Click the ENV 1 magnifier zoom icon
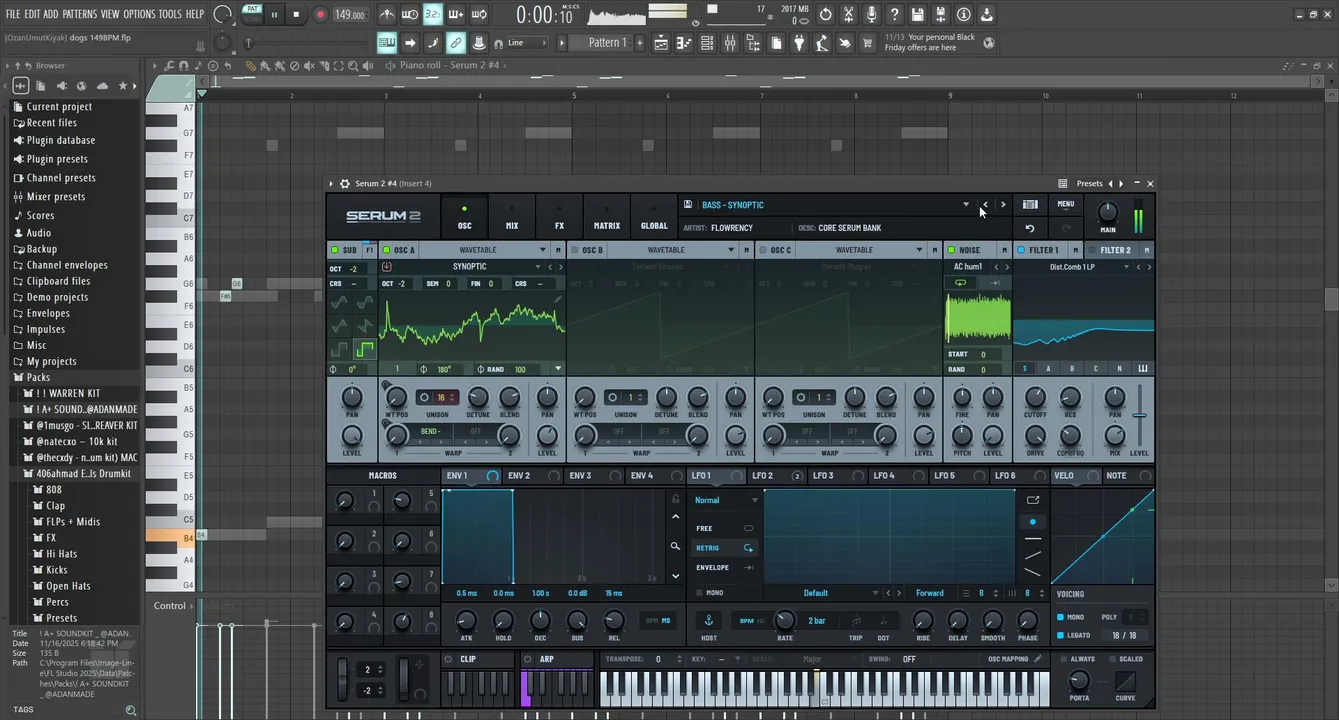1339x720 pixels. click(x=675, y=547)
